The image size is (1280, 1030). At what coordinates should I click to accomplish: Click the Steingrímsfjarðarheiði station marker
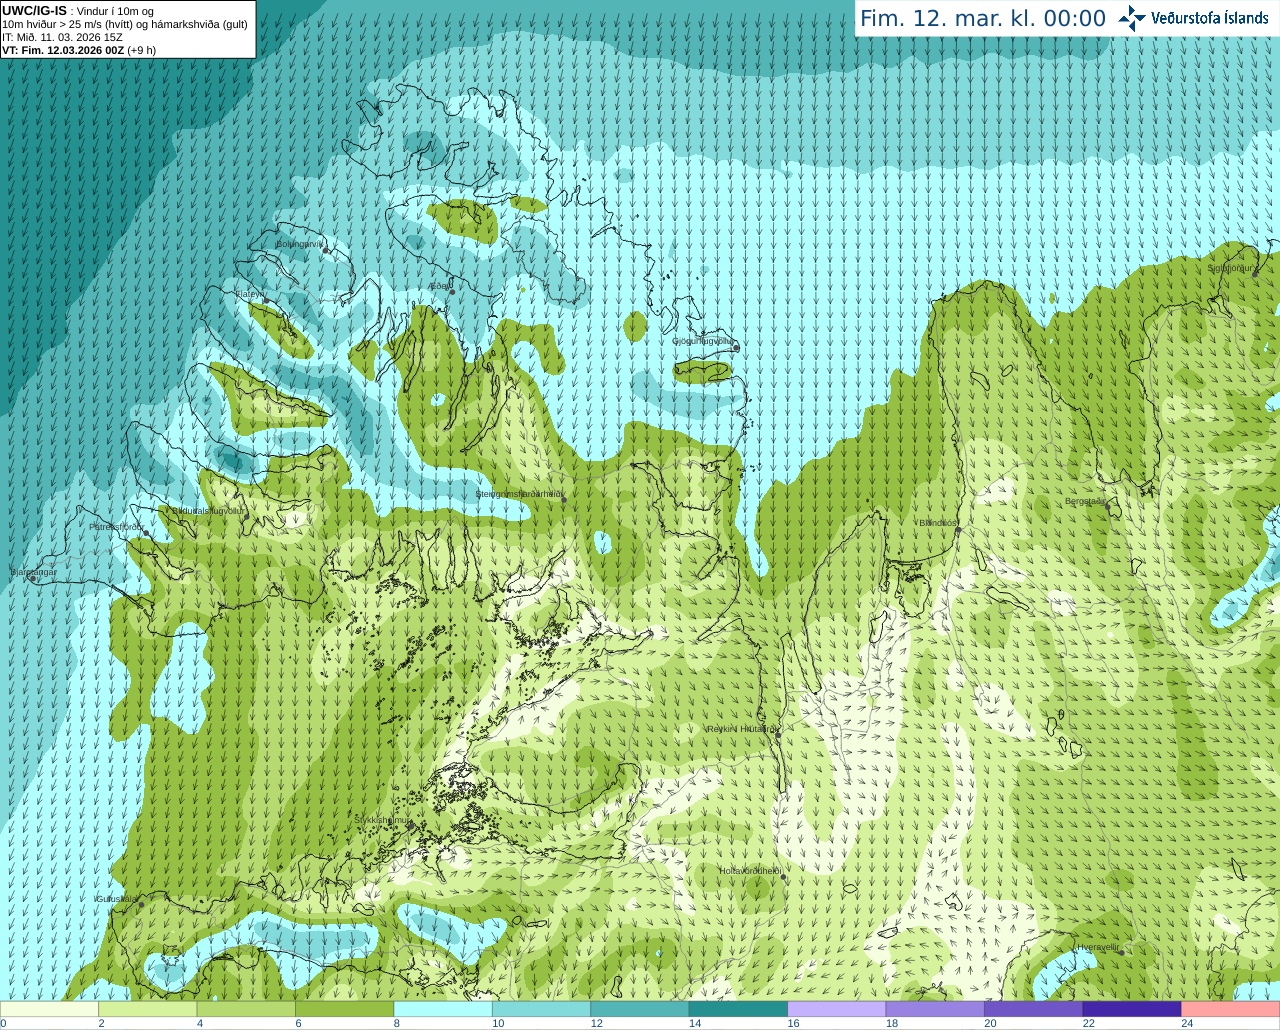coord(563,500)
